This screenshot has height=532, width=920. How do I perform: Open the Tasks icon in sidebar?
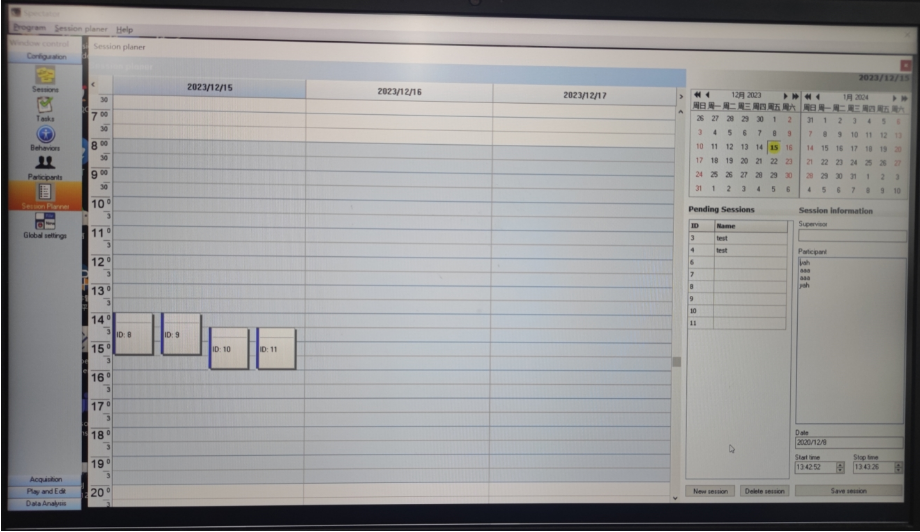45,105
